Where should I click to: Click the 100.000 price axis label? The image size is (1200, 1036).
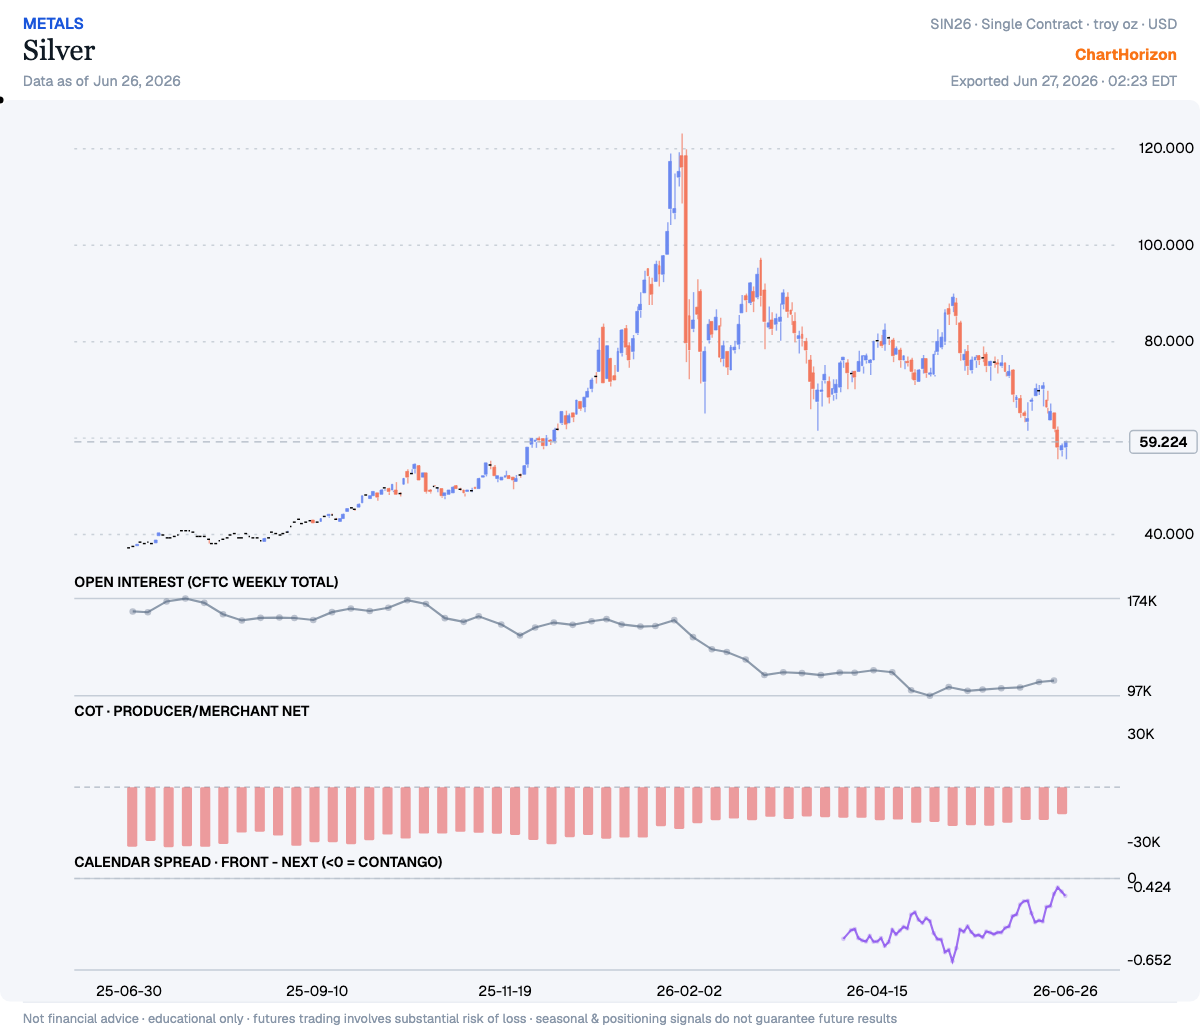1166,245
